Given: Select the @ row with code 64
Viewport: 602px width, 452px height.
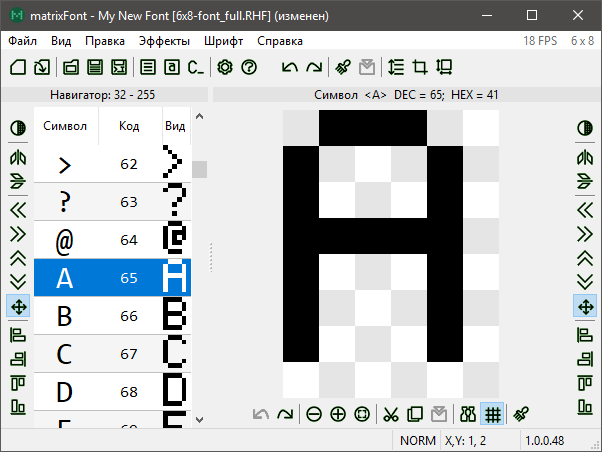Looking at the screenshot, I should click(x=112, y=240).
